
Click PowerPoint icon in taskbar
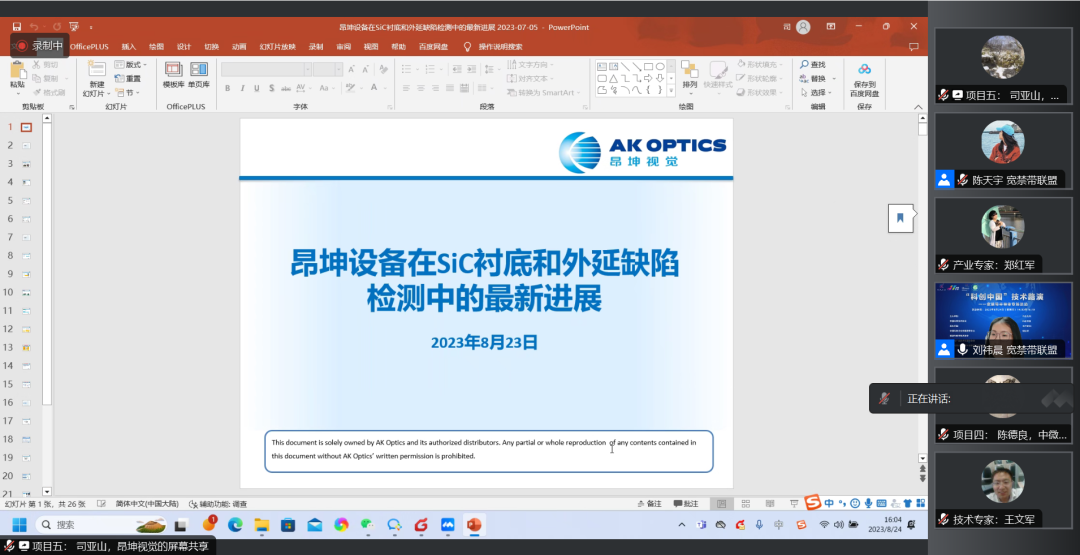pos(474,525)
